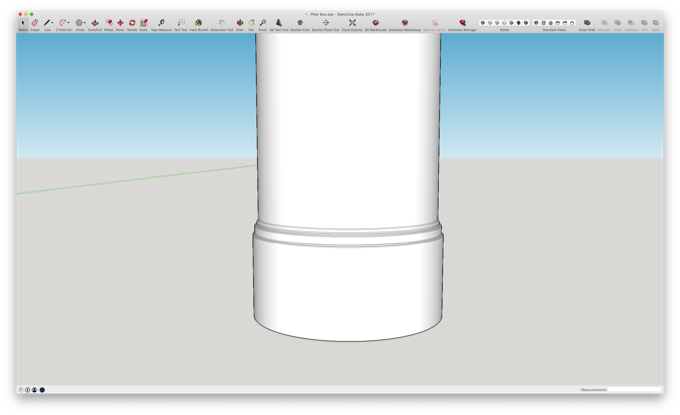Choose the Pan hand tool

coord(251,23)
